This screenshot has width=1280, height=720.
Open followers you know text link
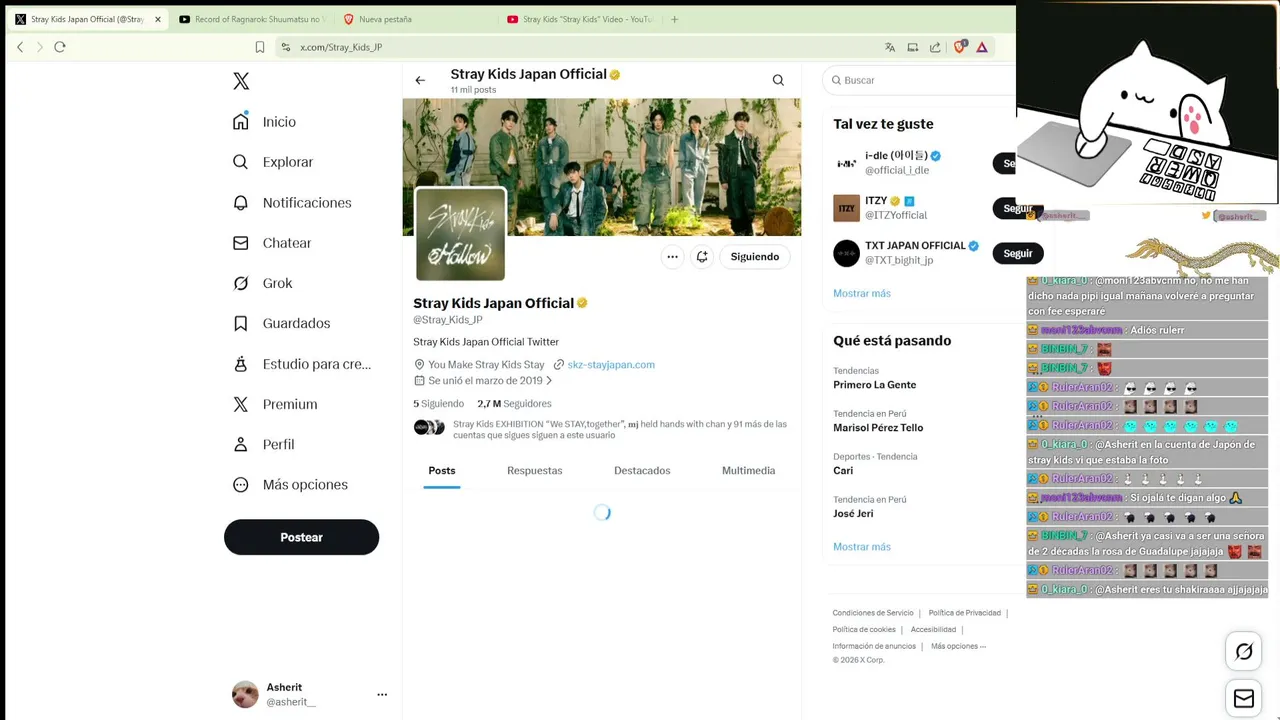coord(620,429)
